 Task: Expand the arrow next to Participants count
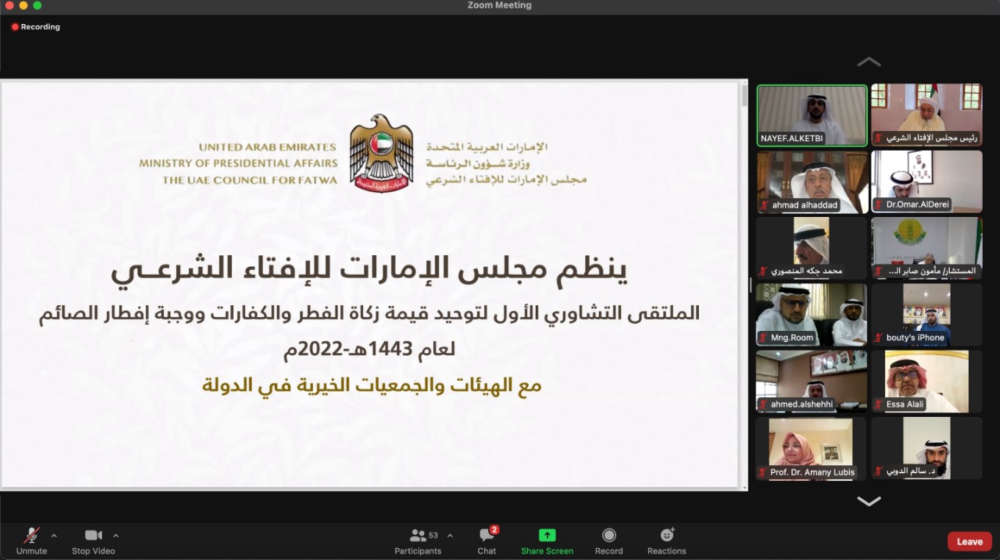point(450,536)
